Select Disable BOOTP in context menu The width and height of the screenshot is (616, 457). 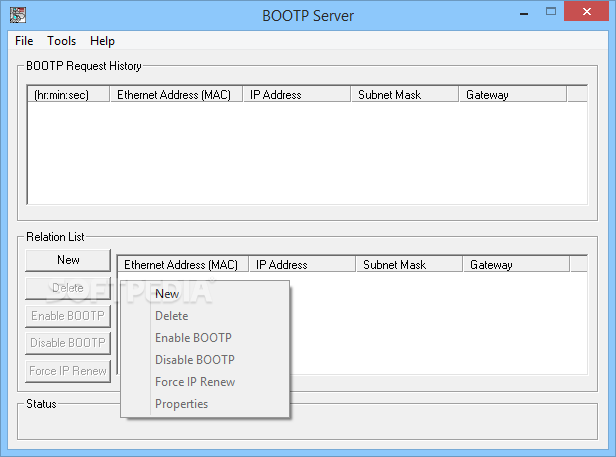tap(205, 360)
